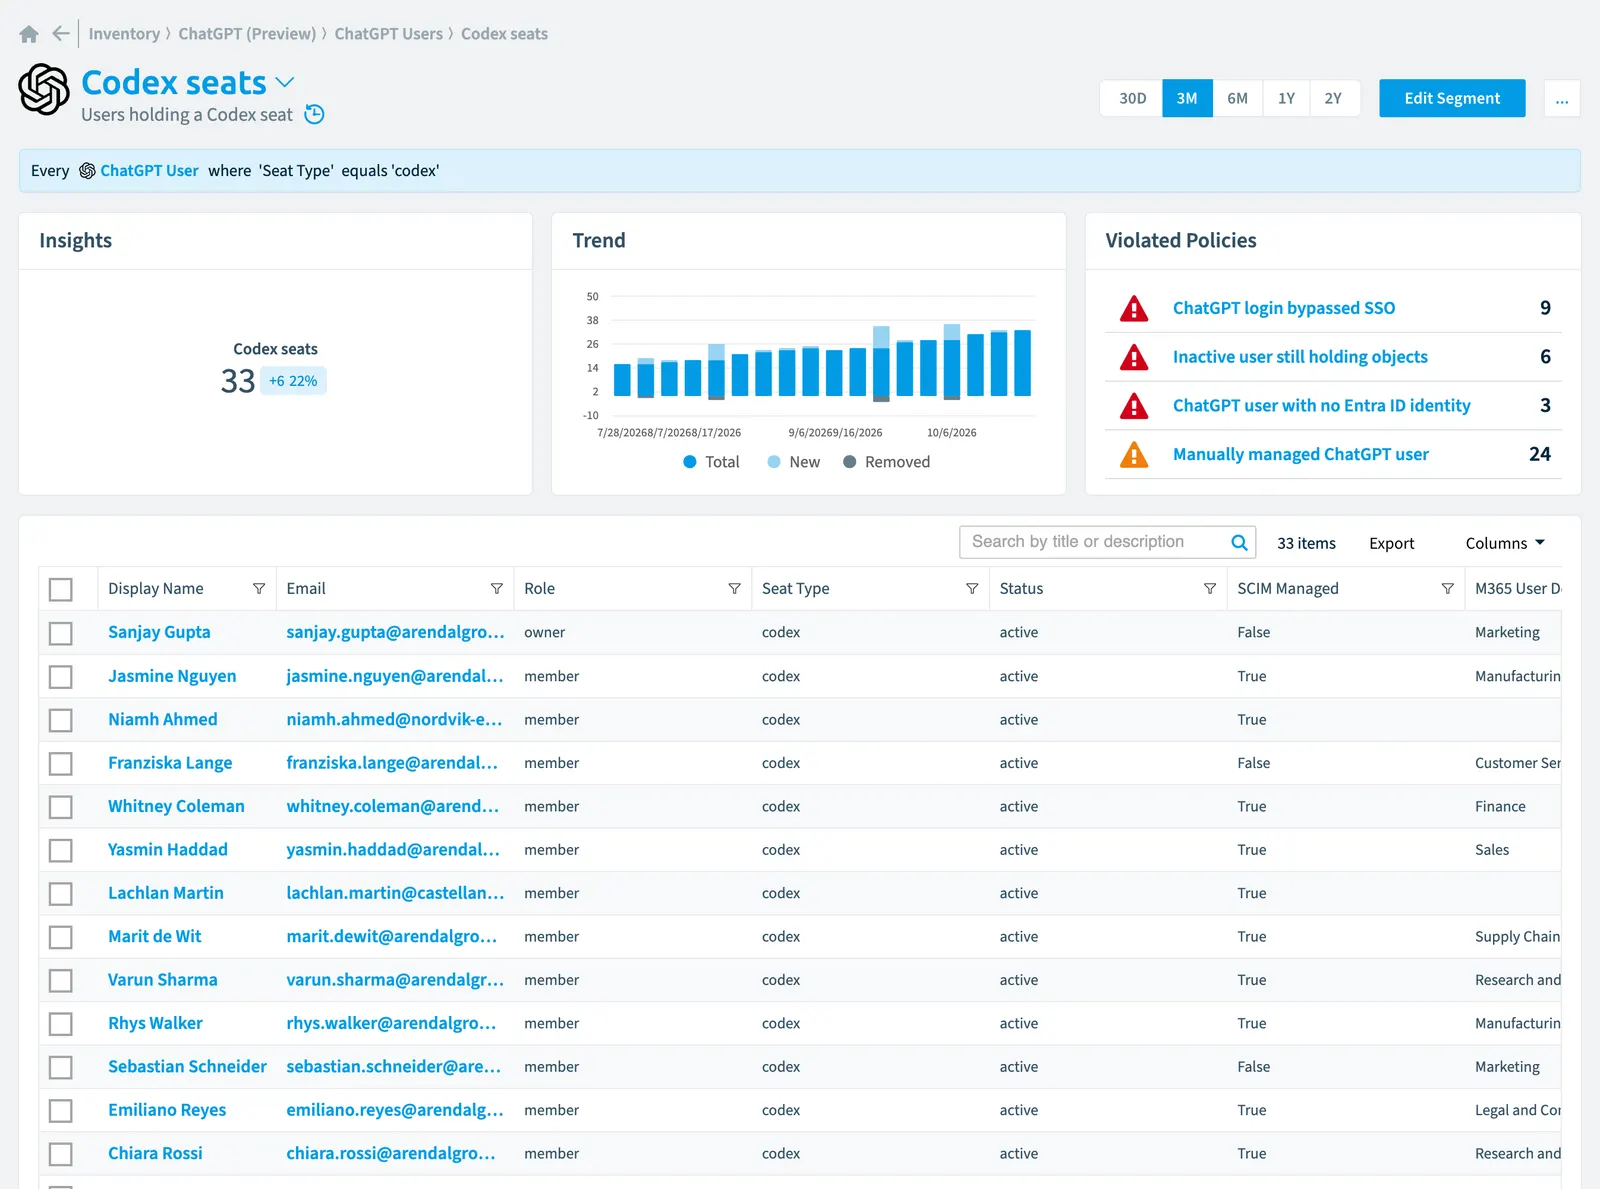This screenshot has height=1189, width=1600.
Task: Open the SCIM Managed column filter icon
Action: 1448,589
